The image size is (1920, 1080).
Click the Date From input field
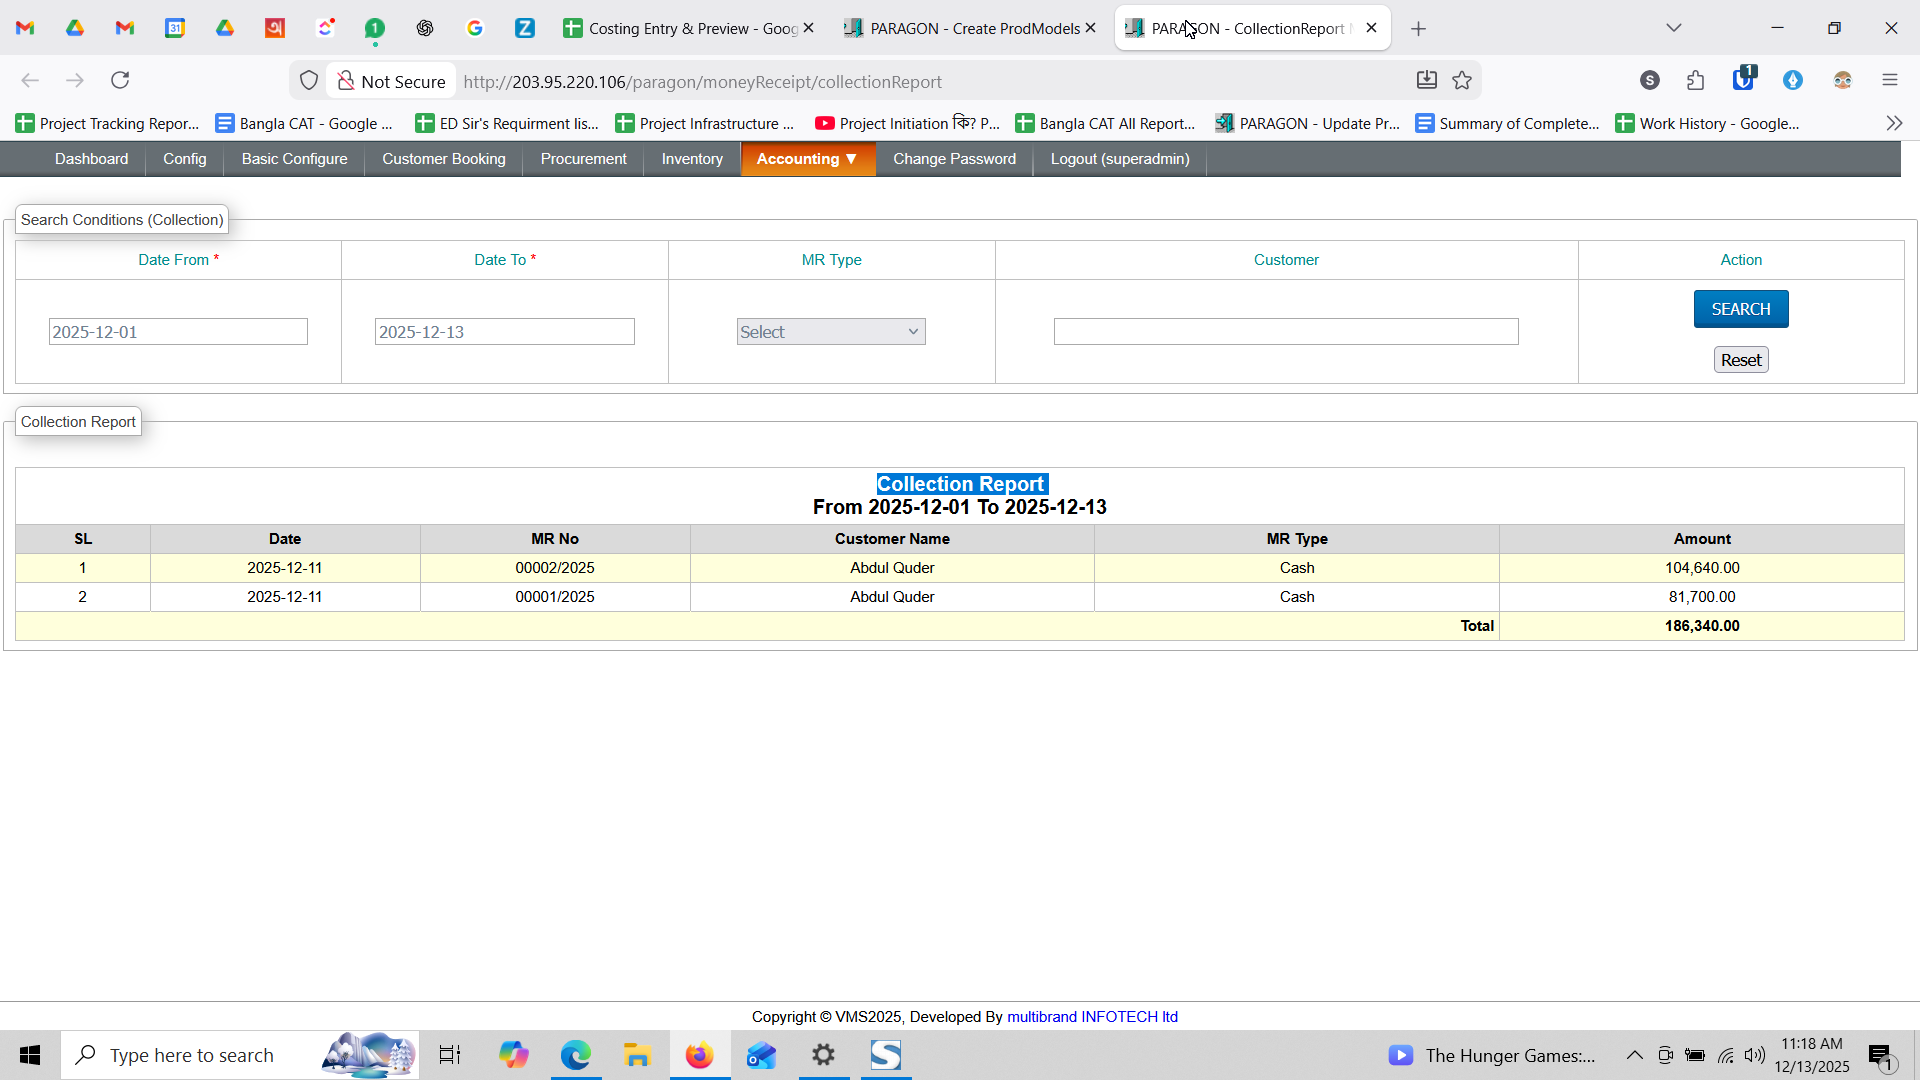point(178,332)
